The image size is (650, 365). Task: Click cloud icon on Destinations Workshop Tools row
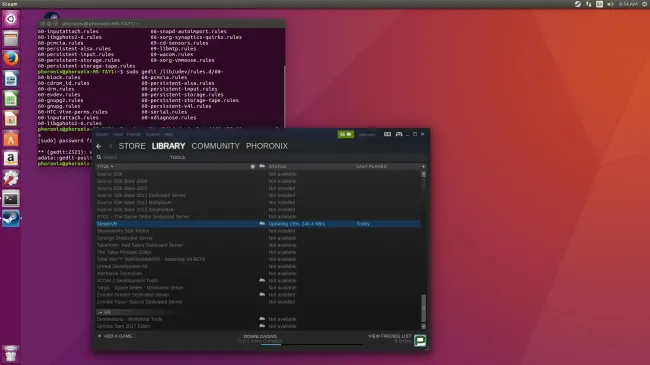pos(262,319)
